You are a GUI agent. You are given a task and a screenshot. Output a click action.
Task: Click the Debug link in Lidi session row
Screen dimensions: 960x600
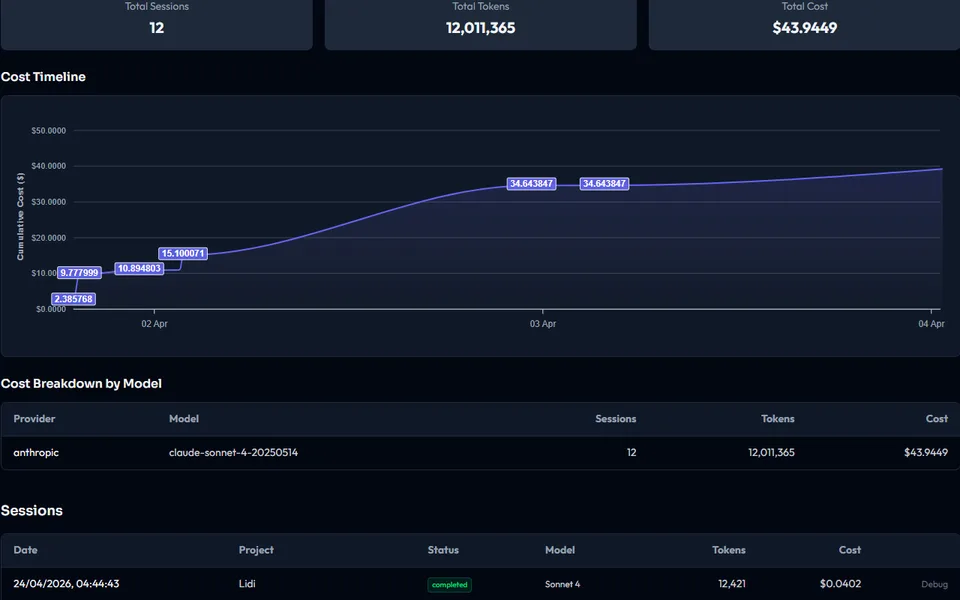(934, 584)
